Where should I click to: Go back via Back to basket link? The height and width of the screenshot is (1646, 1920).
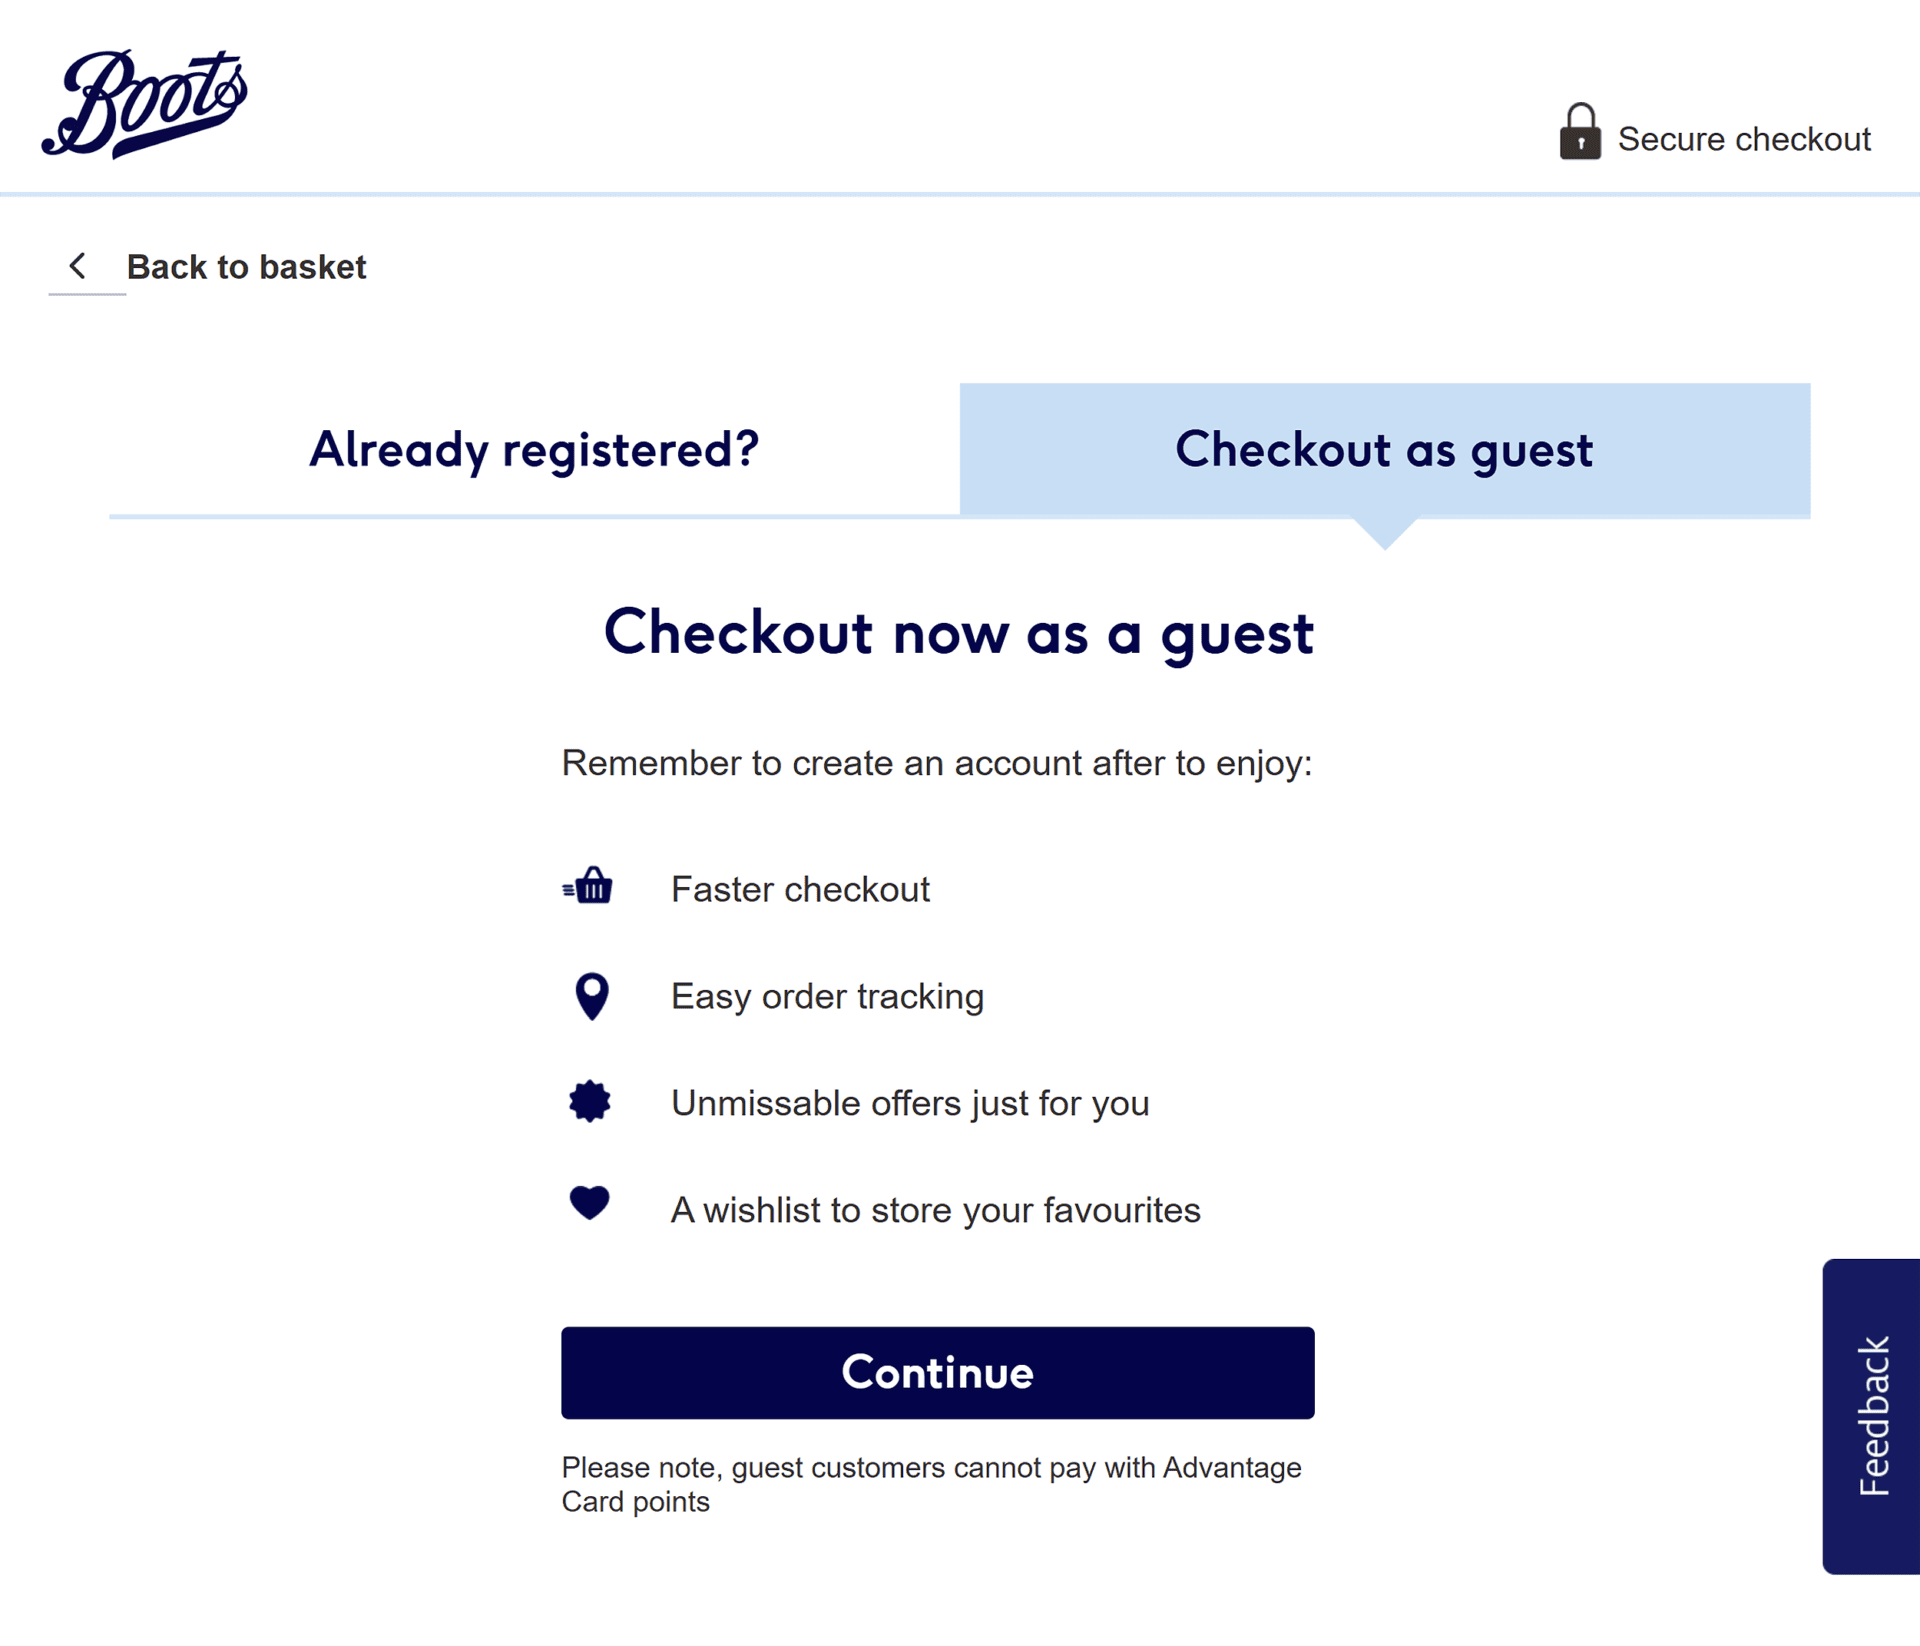246,267
